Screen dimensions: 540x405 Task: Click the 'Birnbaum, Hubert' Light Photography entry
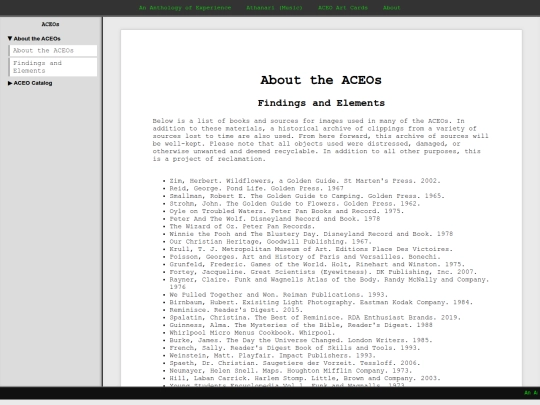pos(321,302)
